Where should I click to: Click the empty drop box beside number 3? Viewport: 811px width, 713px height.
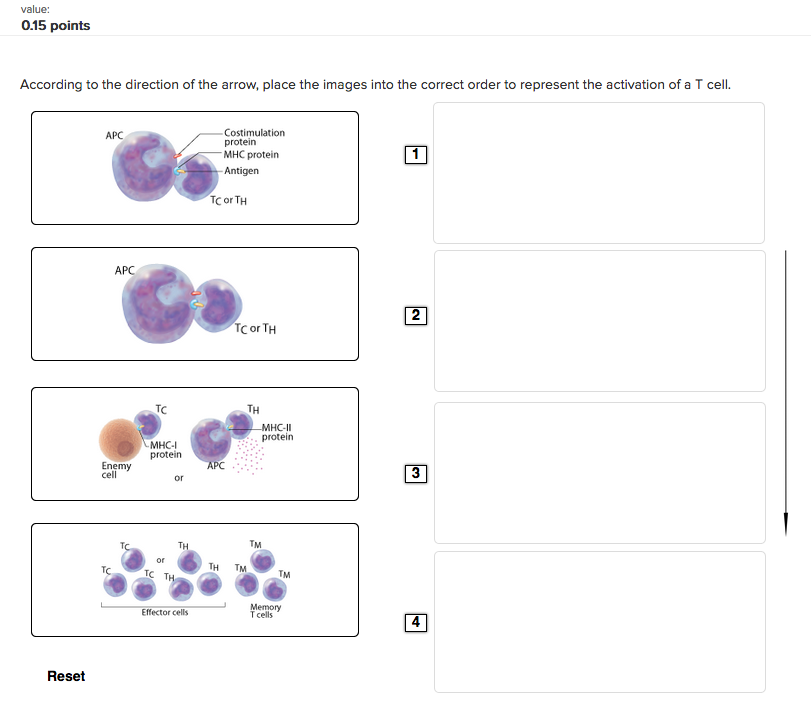(598, 473)
